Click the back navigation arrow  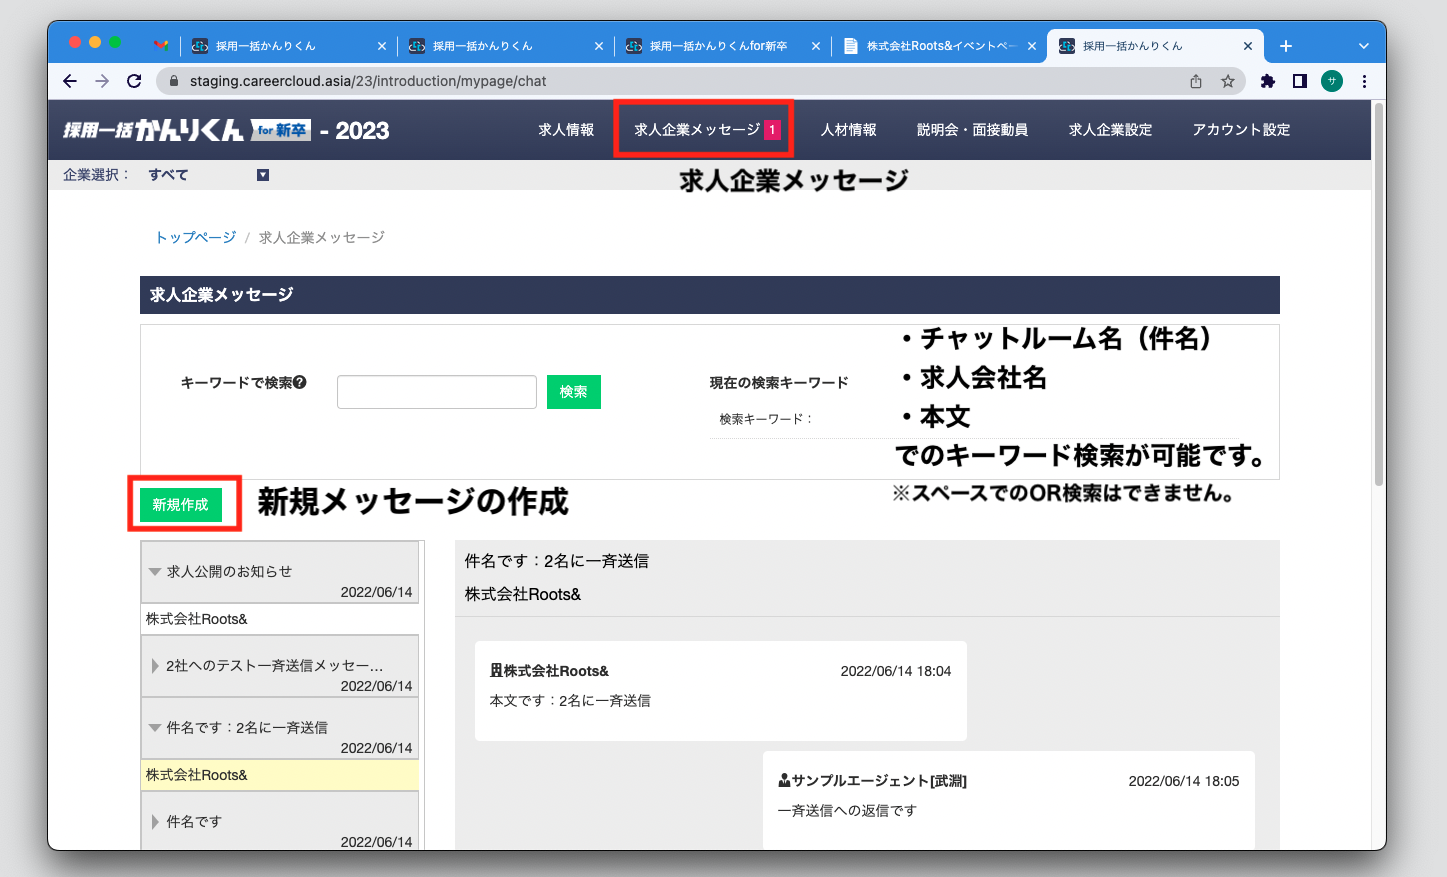(68, 81)
